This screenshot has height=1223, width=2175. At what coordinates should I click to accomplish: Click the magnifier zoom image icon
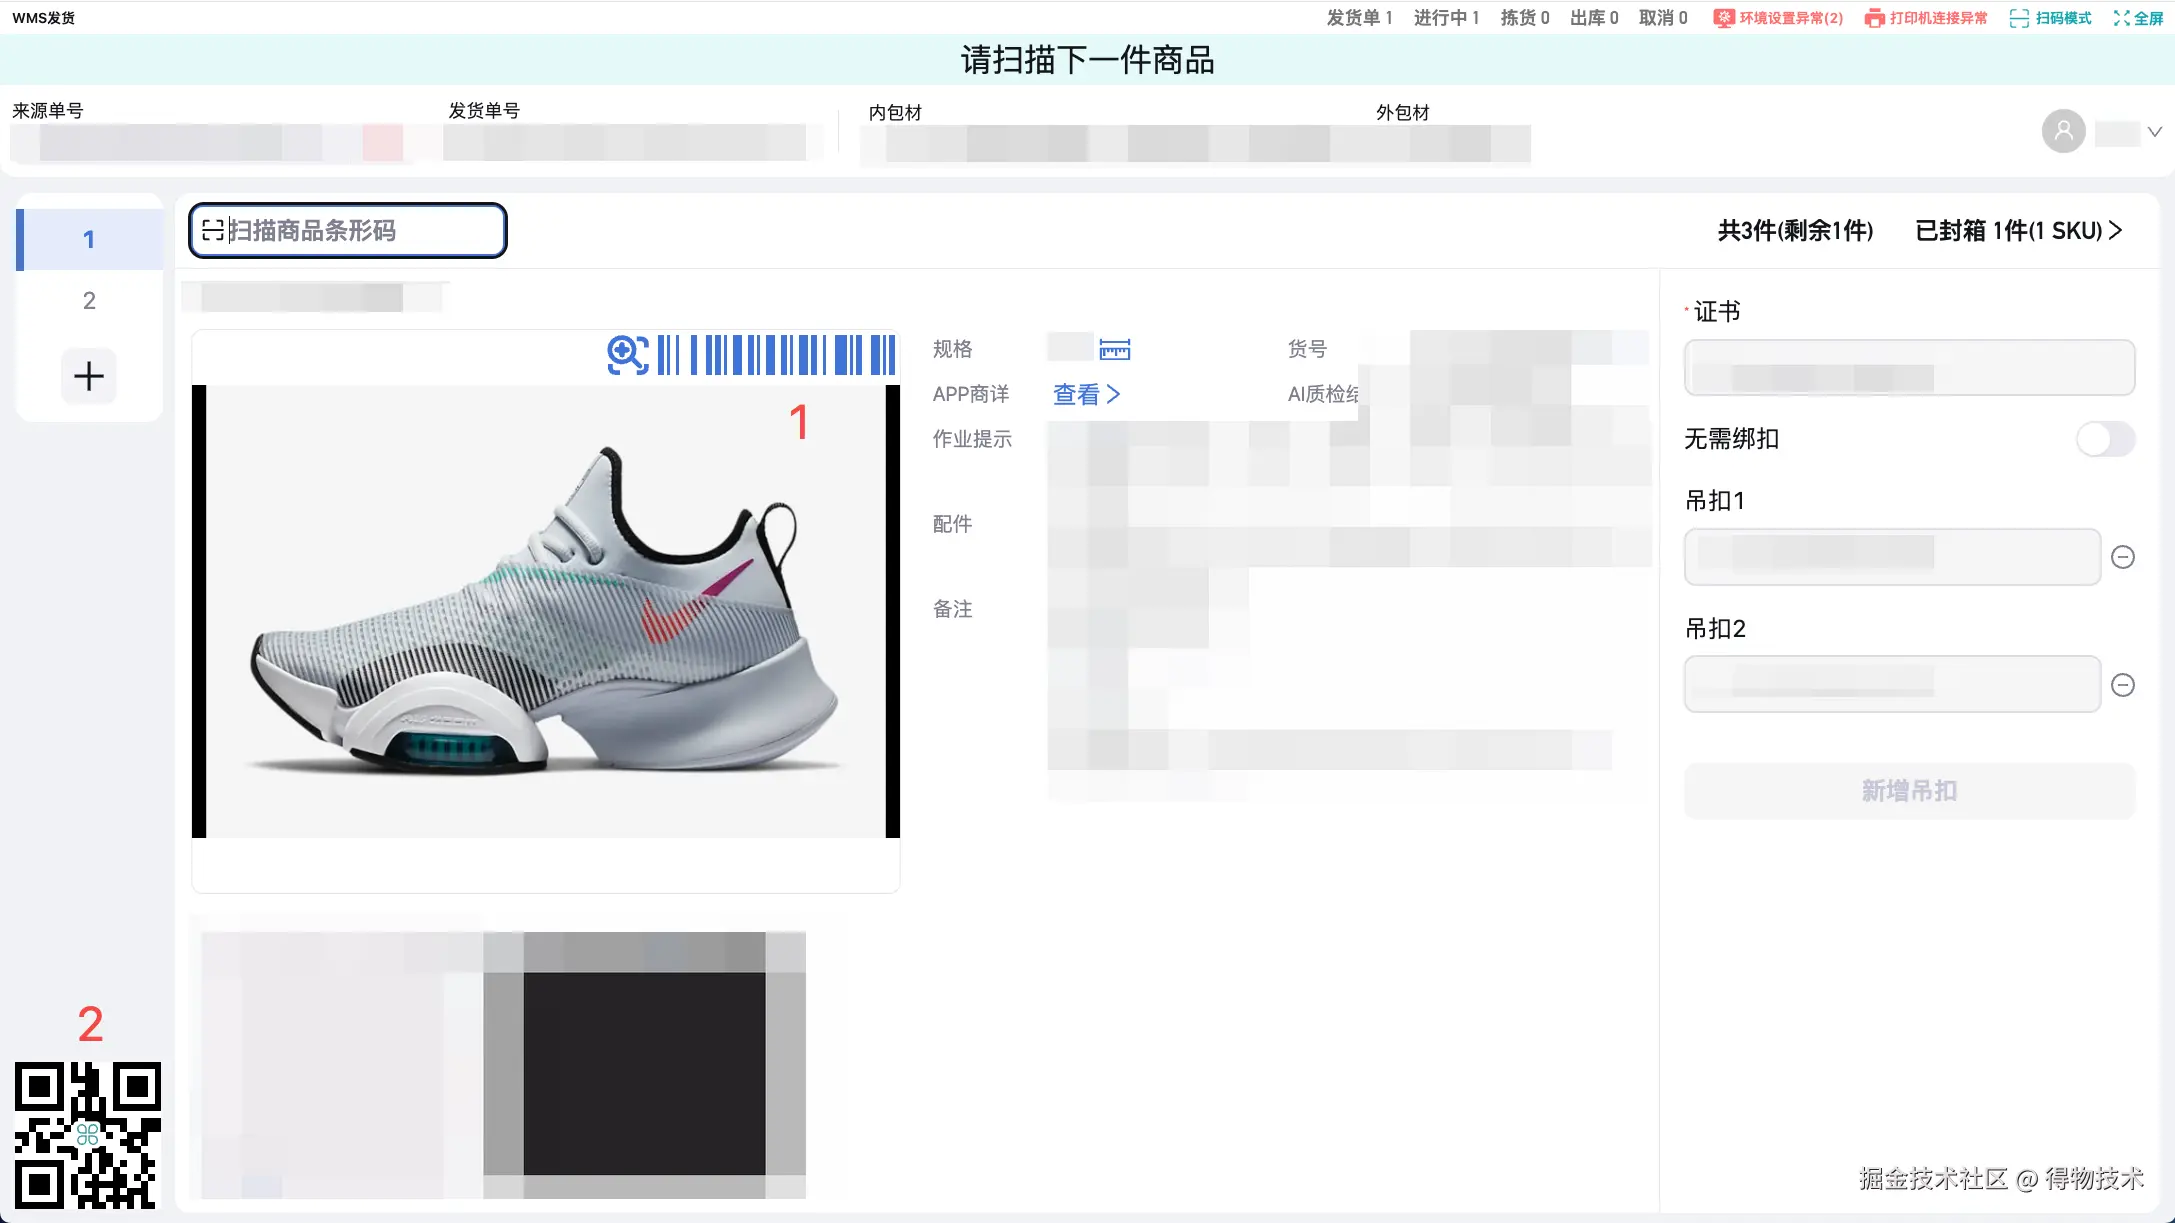point(627,355)
